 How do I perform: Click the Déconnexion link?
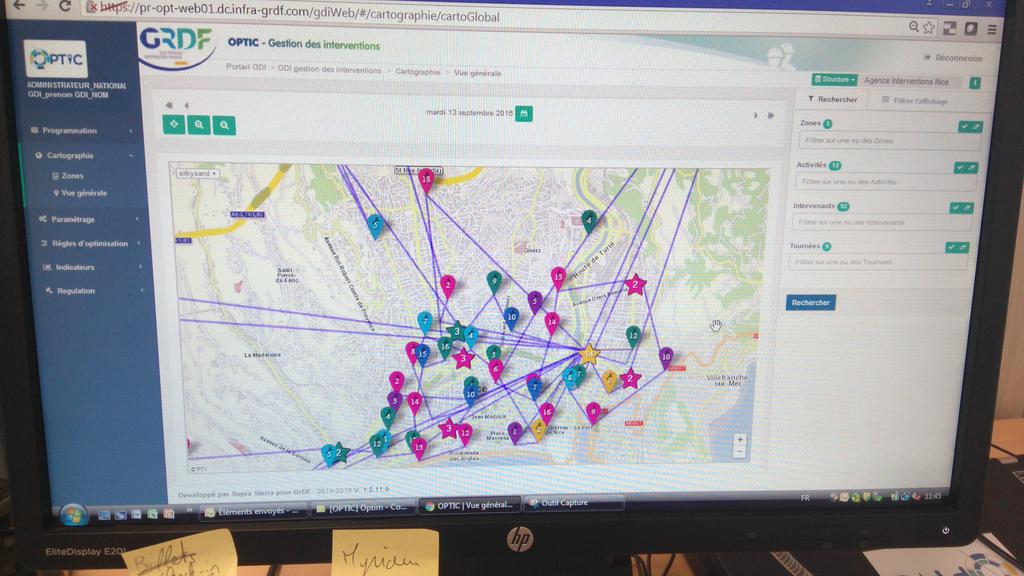pyautogui.click(x=958, y=58)
